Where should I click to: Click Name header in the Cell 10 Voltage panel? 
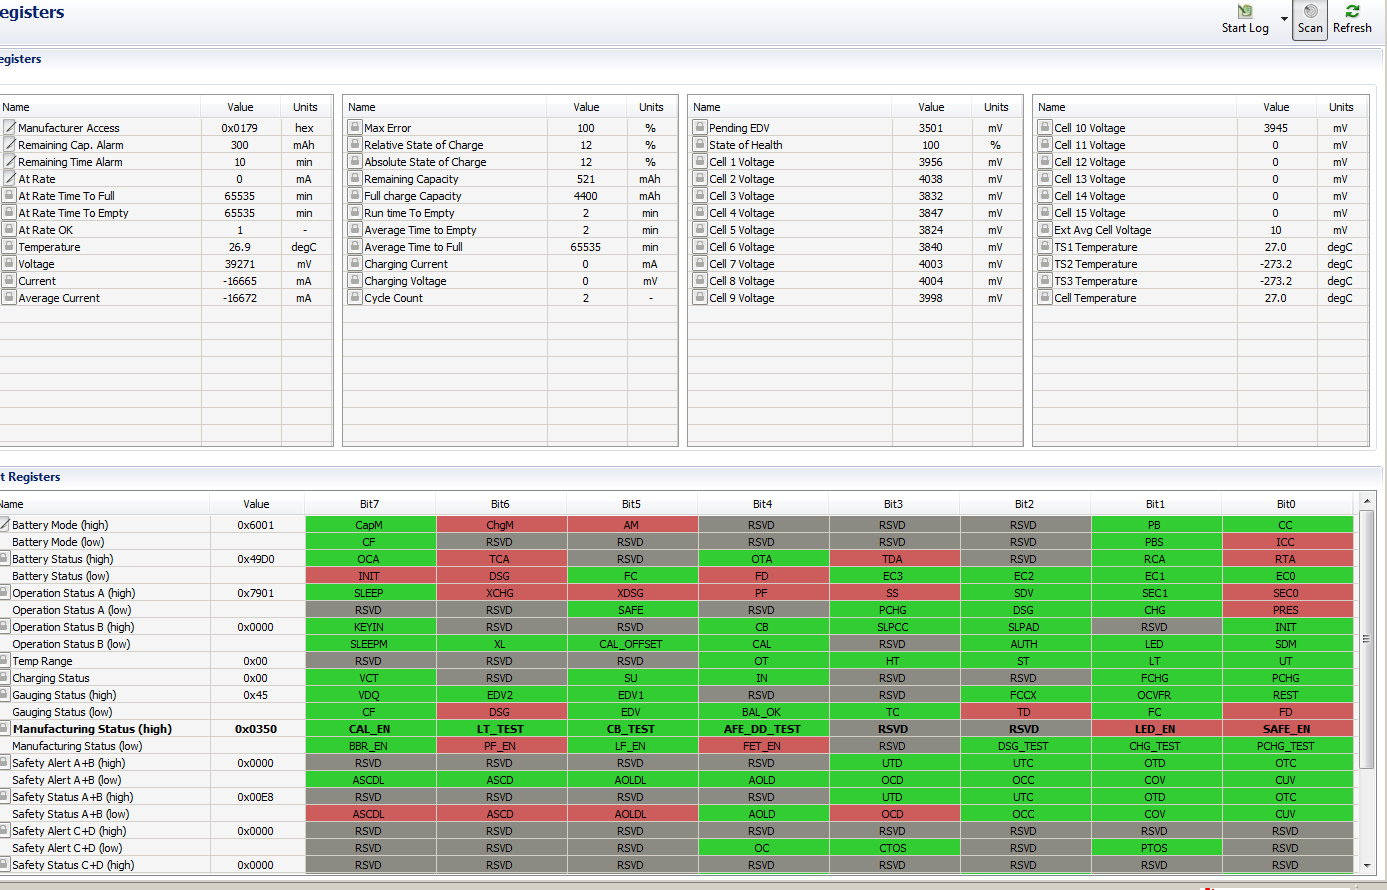(1135, 107)
